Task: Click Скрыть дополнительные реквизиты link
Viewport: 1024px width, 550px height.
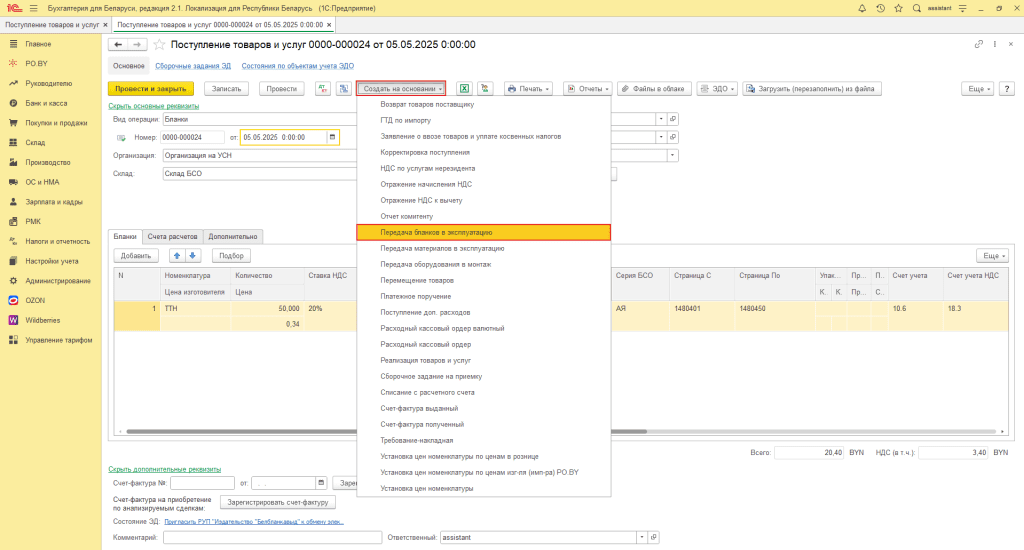Action: (x=165, y=469)
